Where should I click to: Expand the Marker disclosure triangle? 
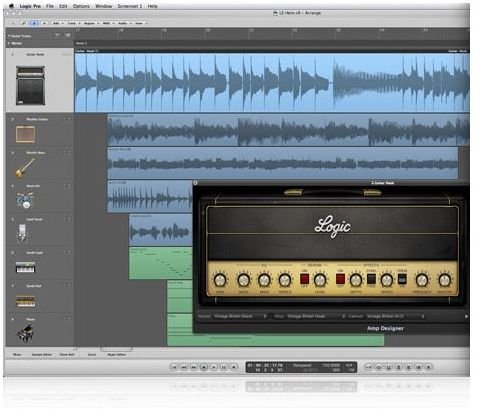(x=9, y=43)
